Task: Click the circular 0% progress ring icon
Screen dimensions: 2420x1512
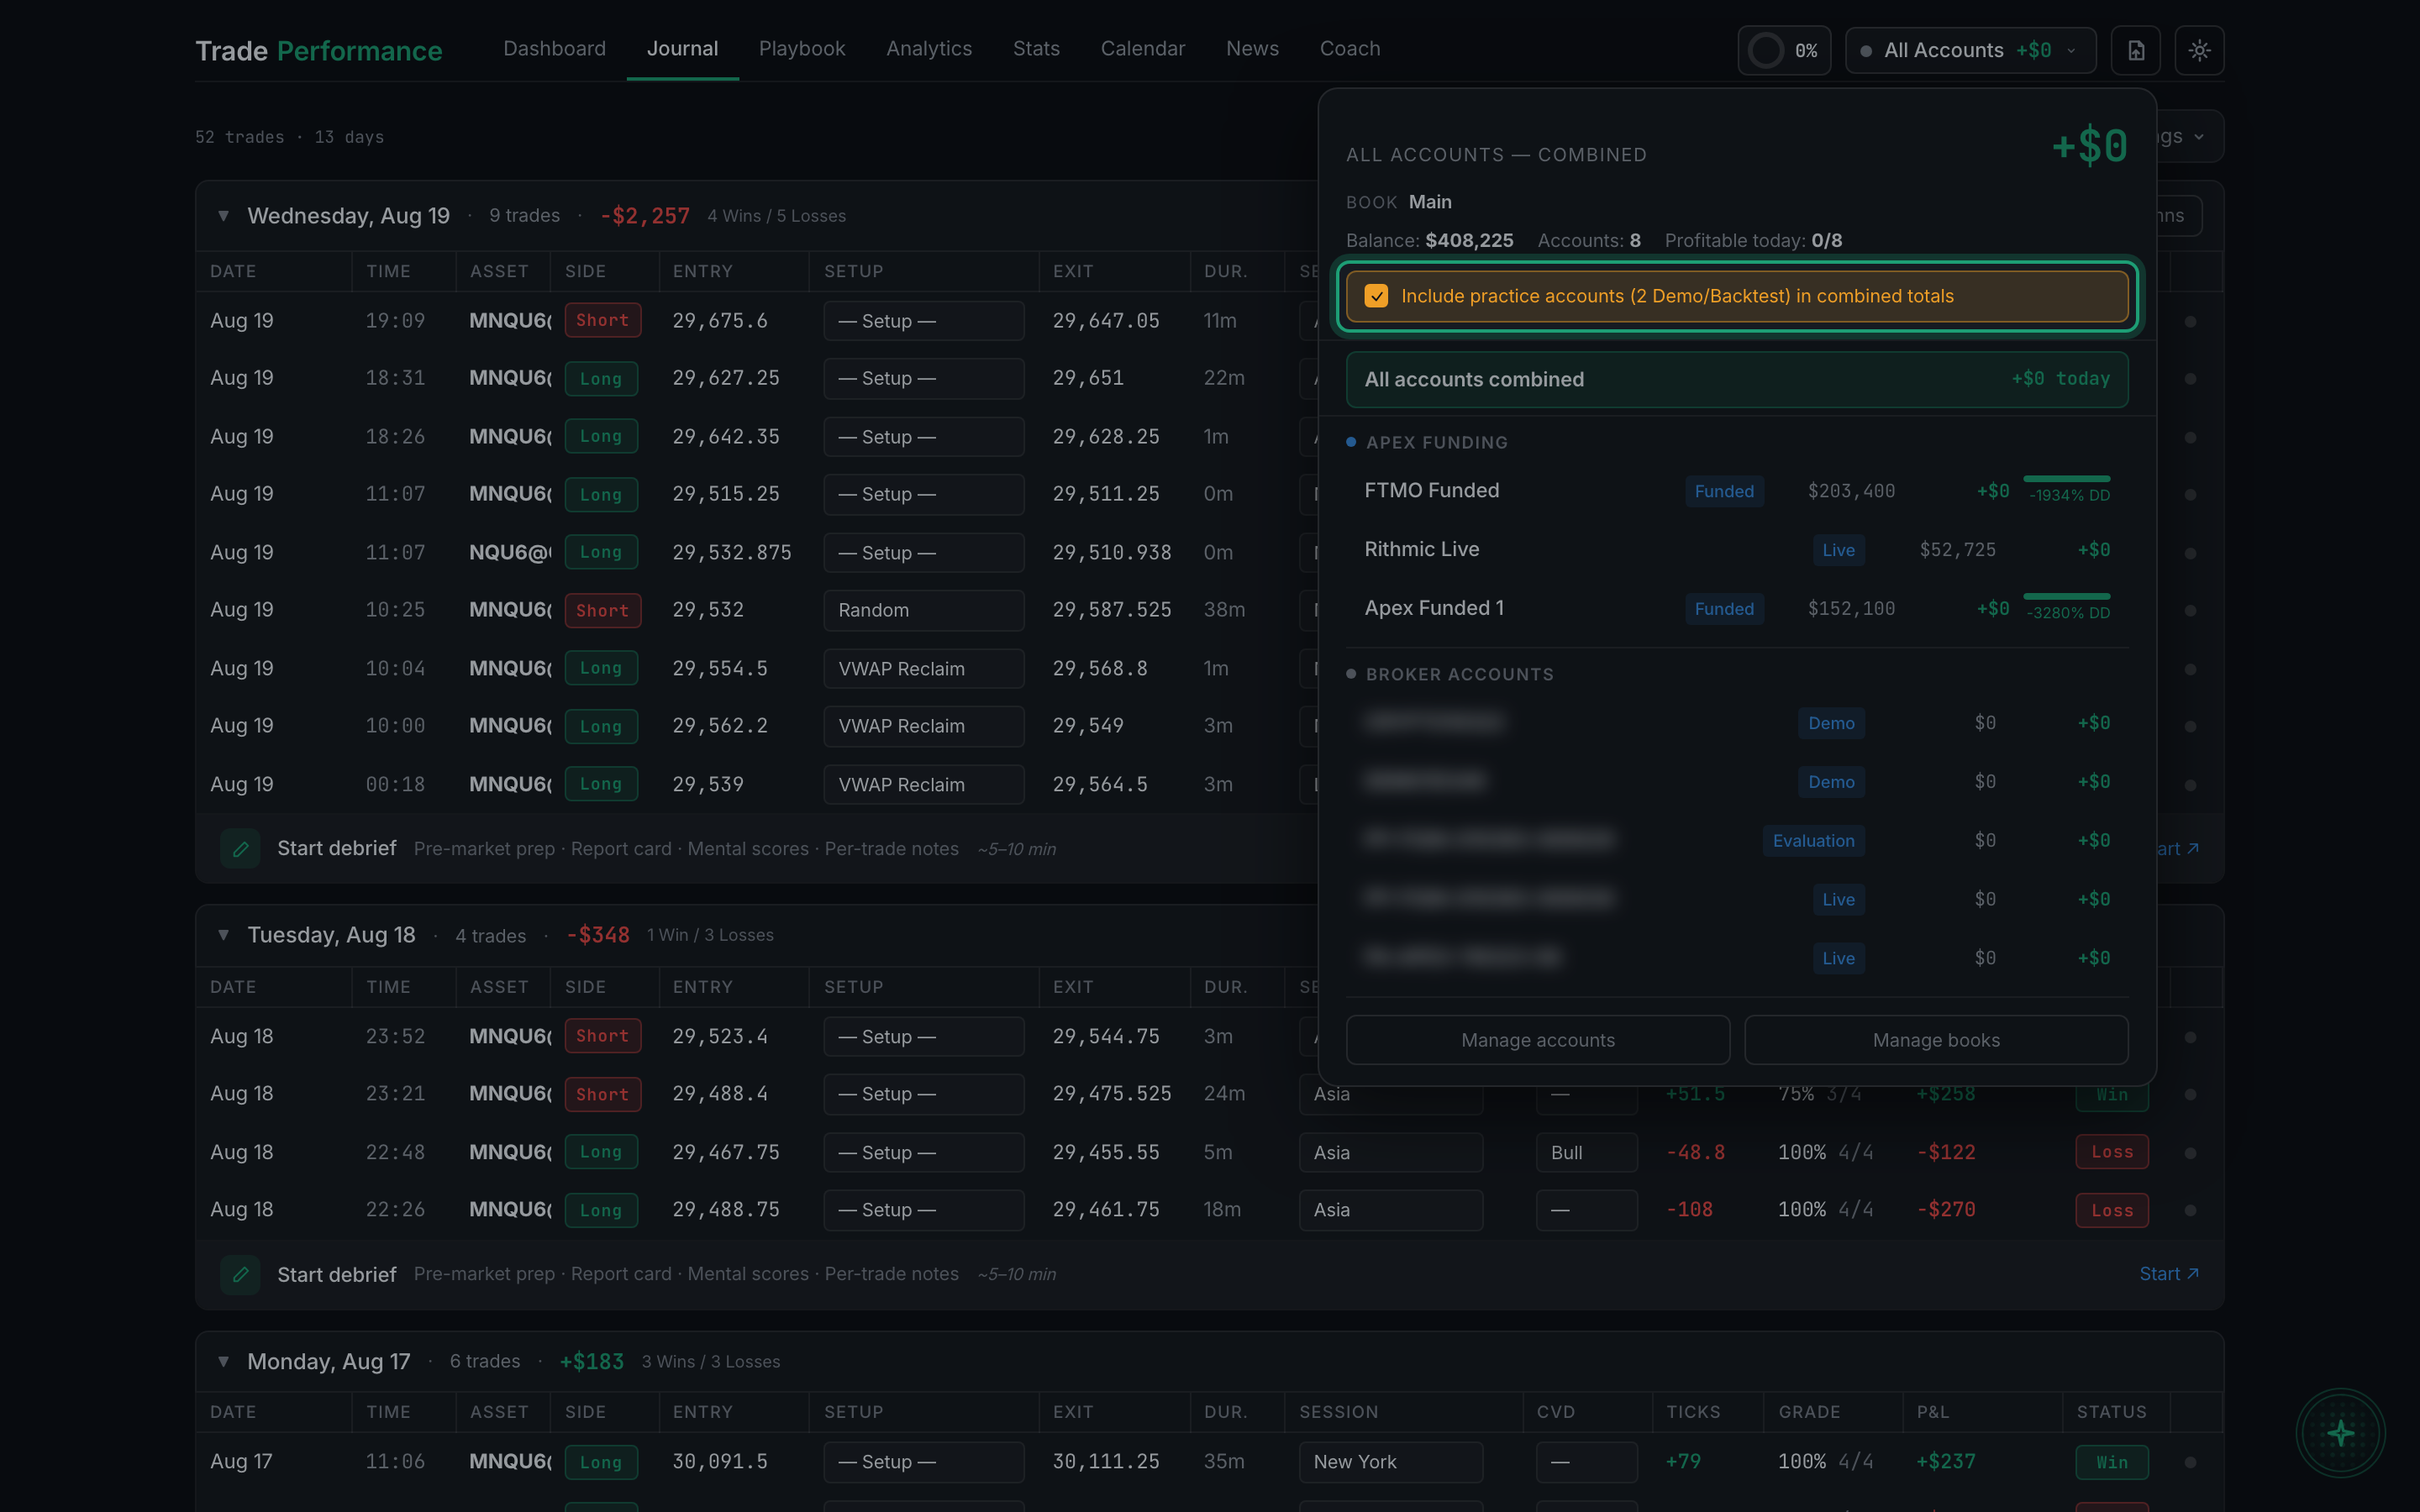Action: [1766, 50]
